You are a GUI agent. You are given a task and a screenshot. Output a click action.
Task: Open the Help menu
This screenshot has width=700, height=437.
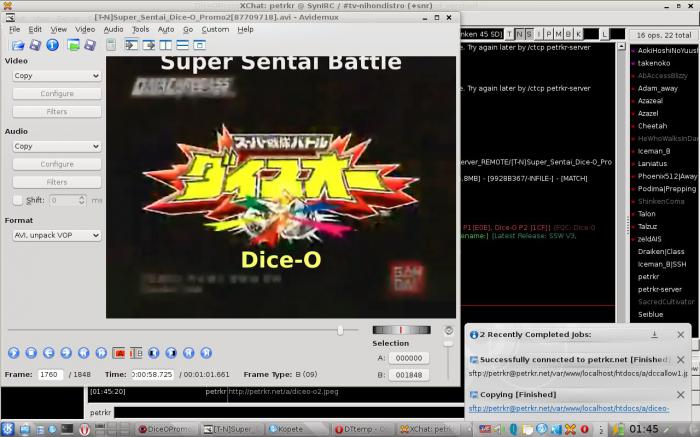(245, 29)
